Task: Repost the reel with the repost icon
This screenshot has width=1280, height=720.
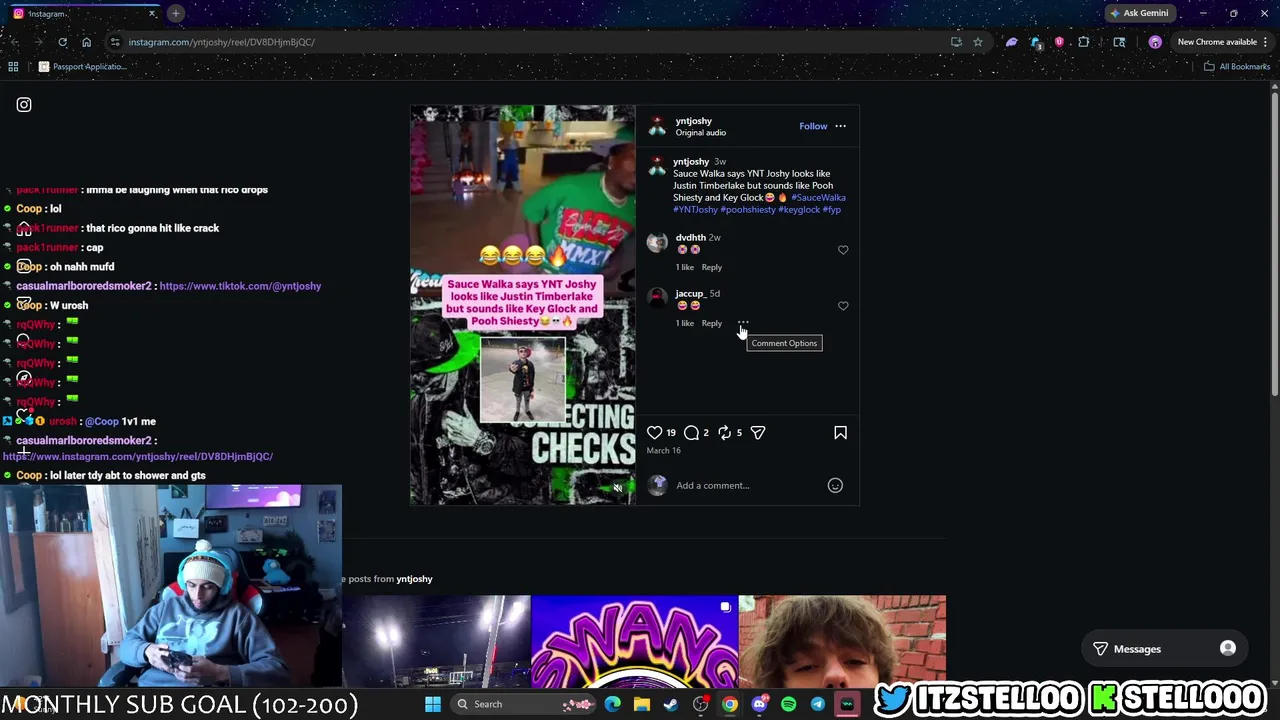Action: (725, 433)
